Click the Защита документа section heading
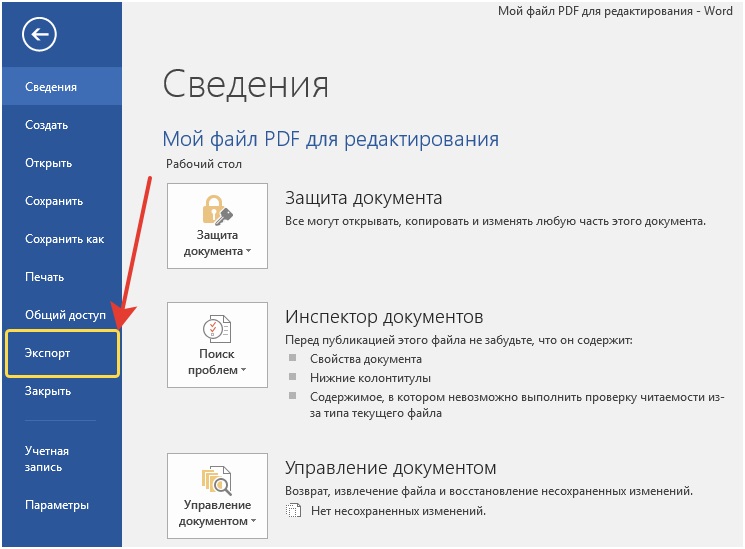The height and width of the screenshot is (549, 745). click(363, 198)
